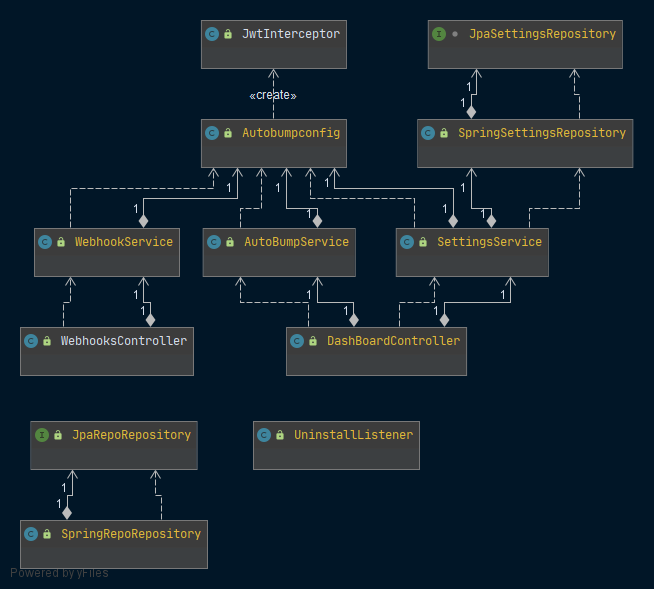654x589 pixels.
Task: Select the WebhookService class name
Action: pyautogui.click(x=123, y=242)
